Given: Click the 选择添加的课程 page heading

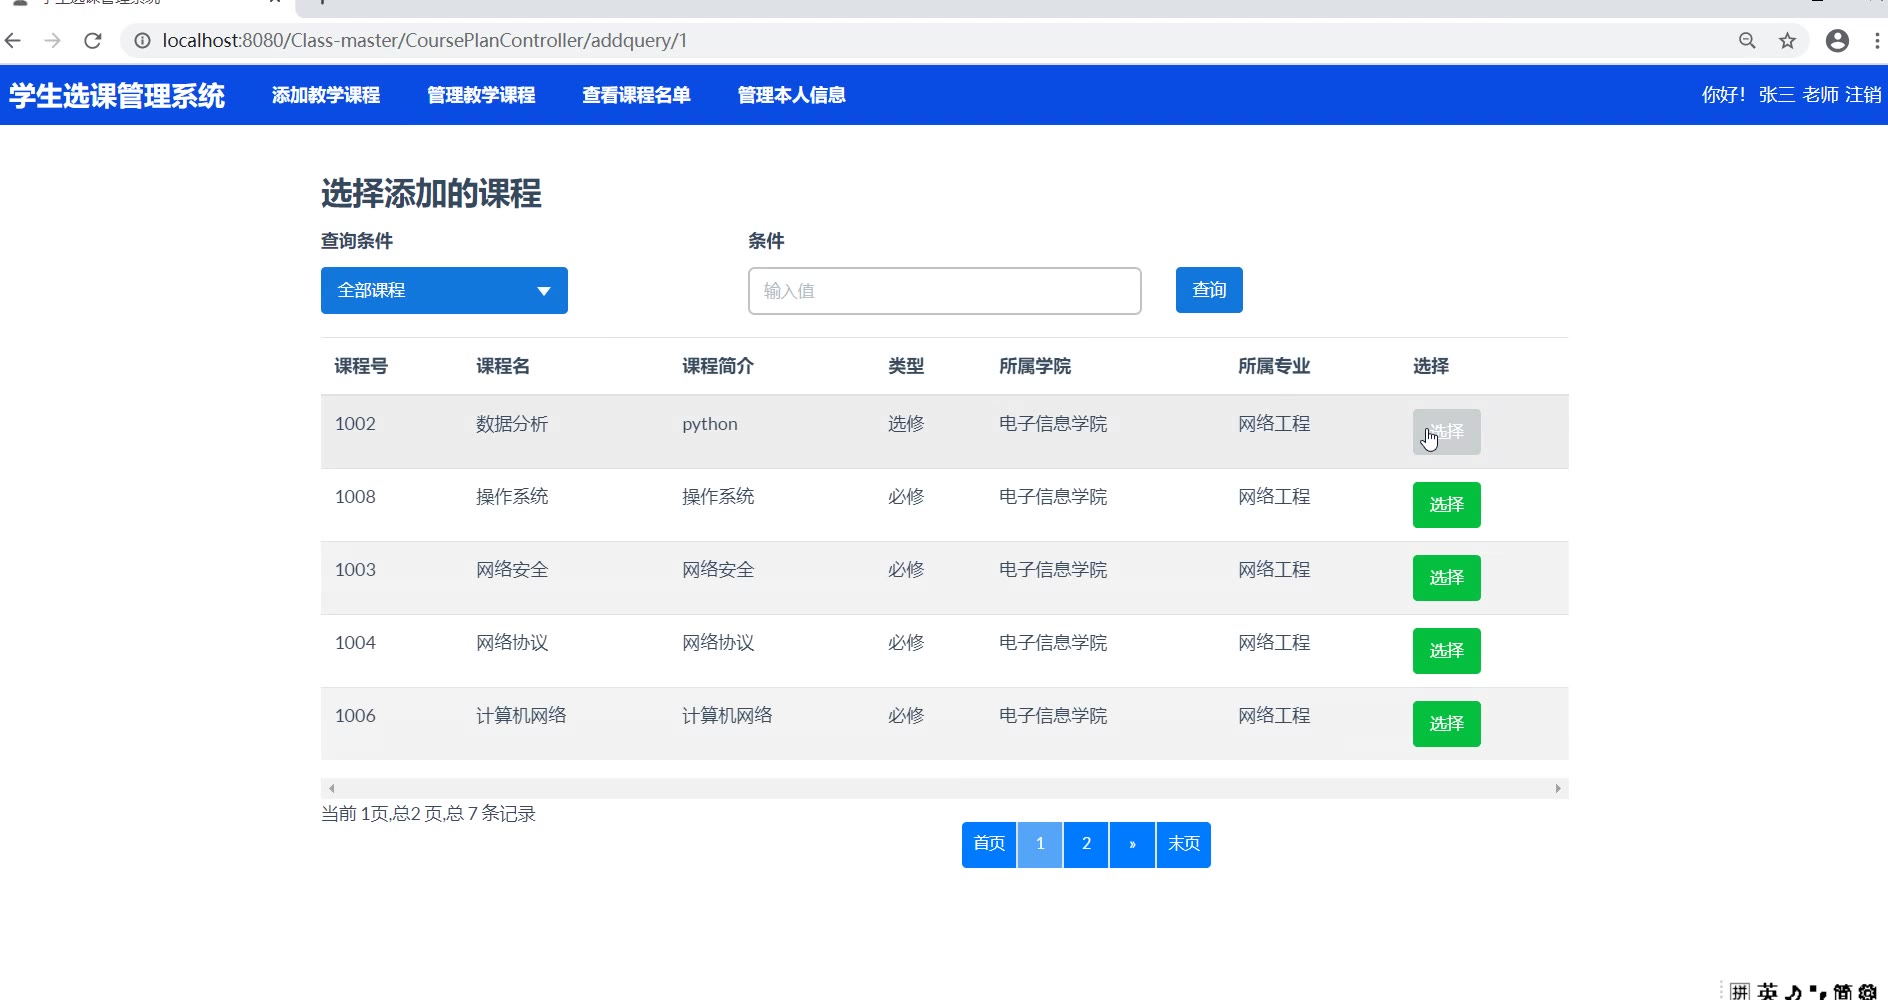Looking at the screenshot, I should pos(431,193).
